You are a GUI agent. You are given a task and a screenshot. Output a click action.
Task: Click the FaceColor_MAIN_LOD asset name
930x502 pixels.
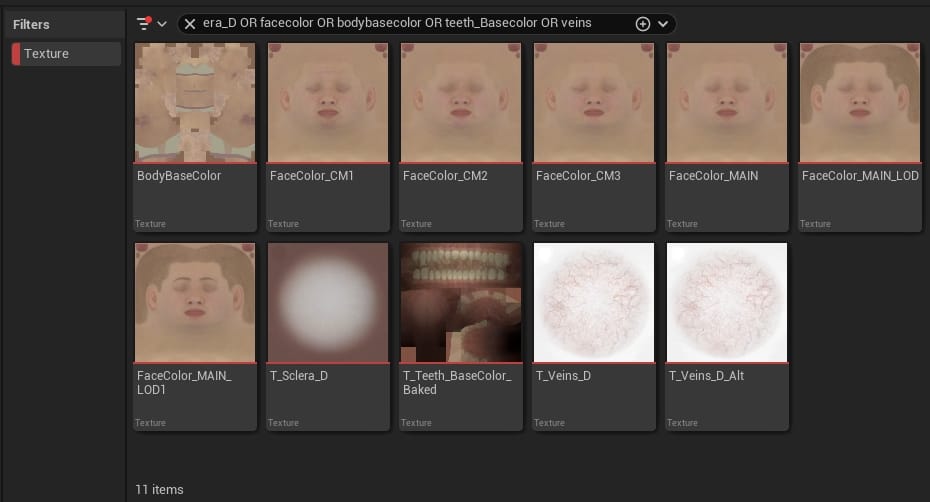860,176
